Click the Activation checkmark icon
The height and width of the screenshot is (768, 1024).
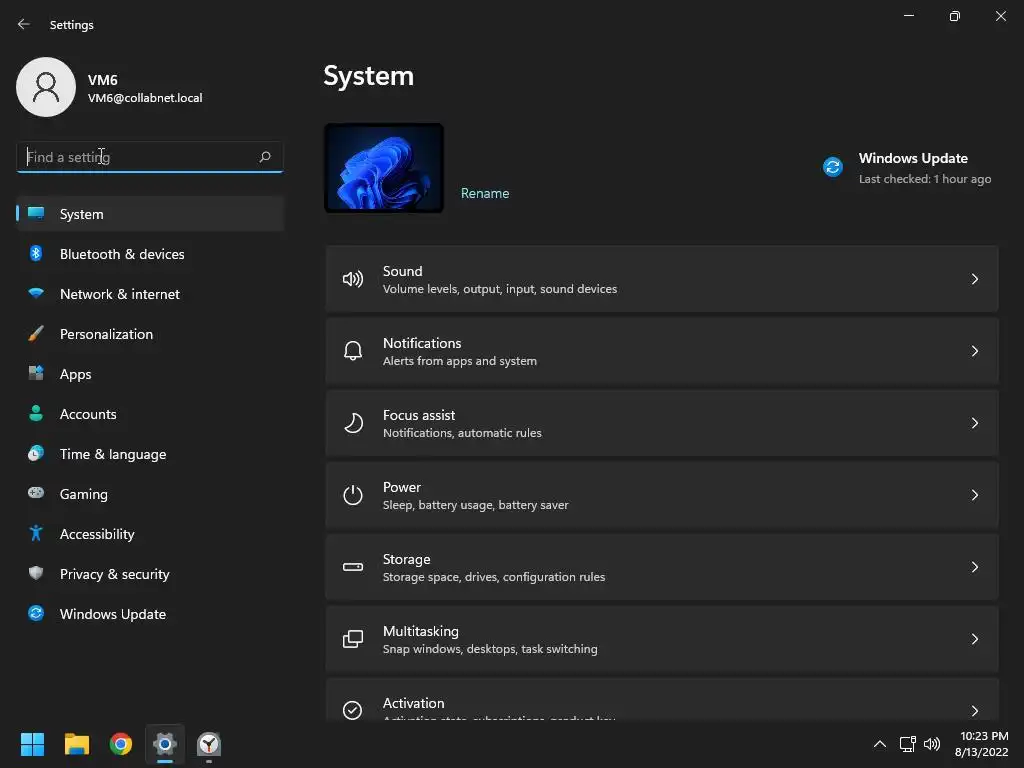(x=353, y=710)
